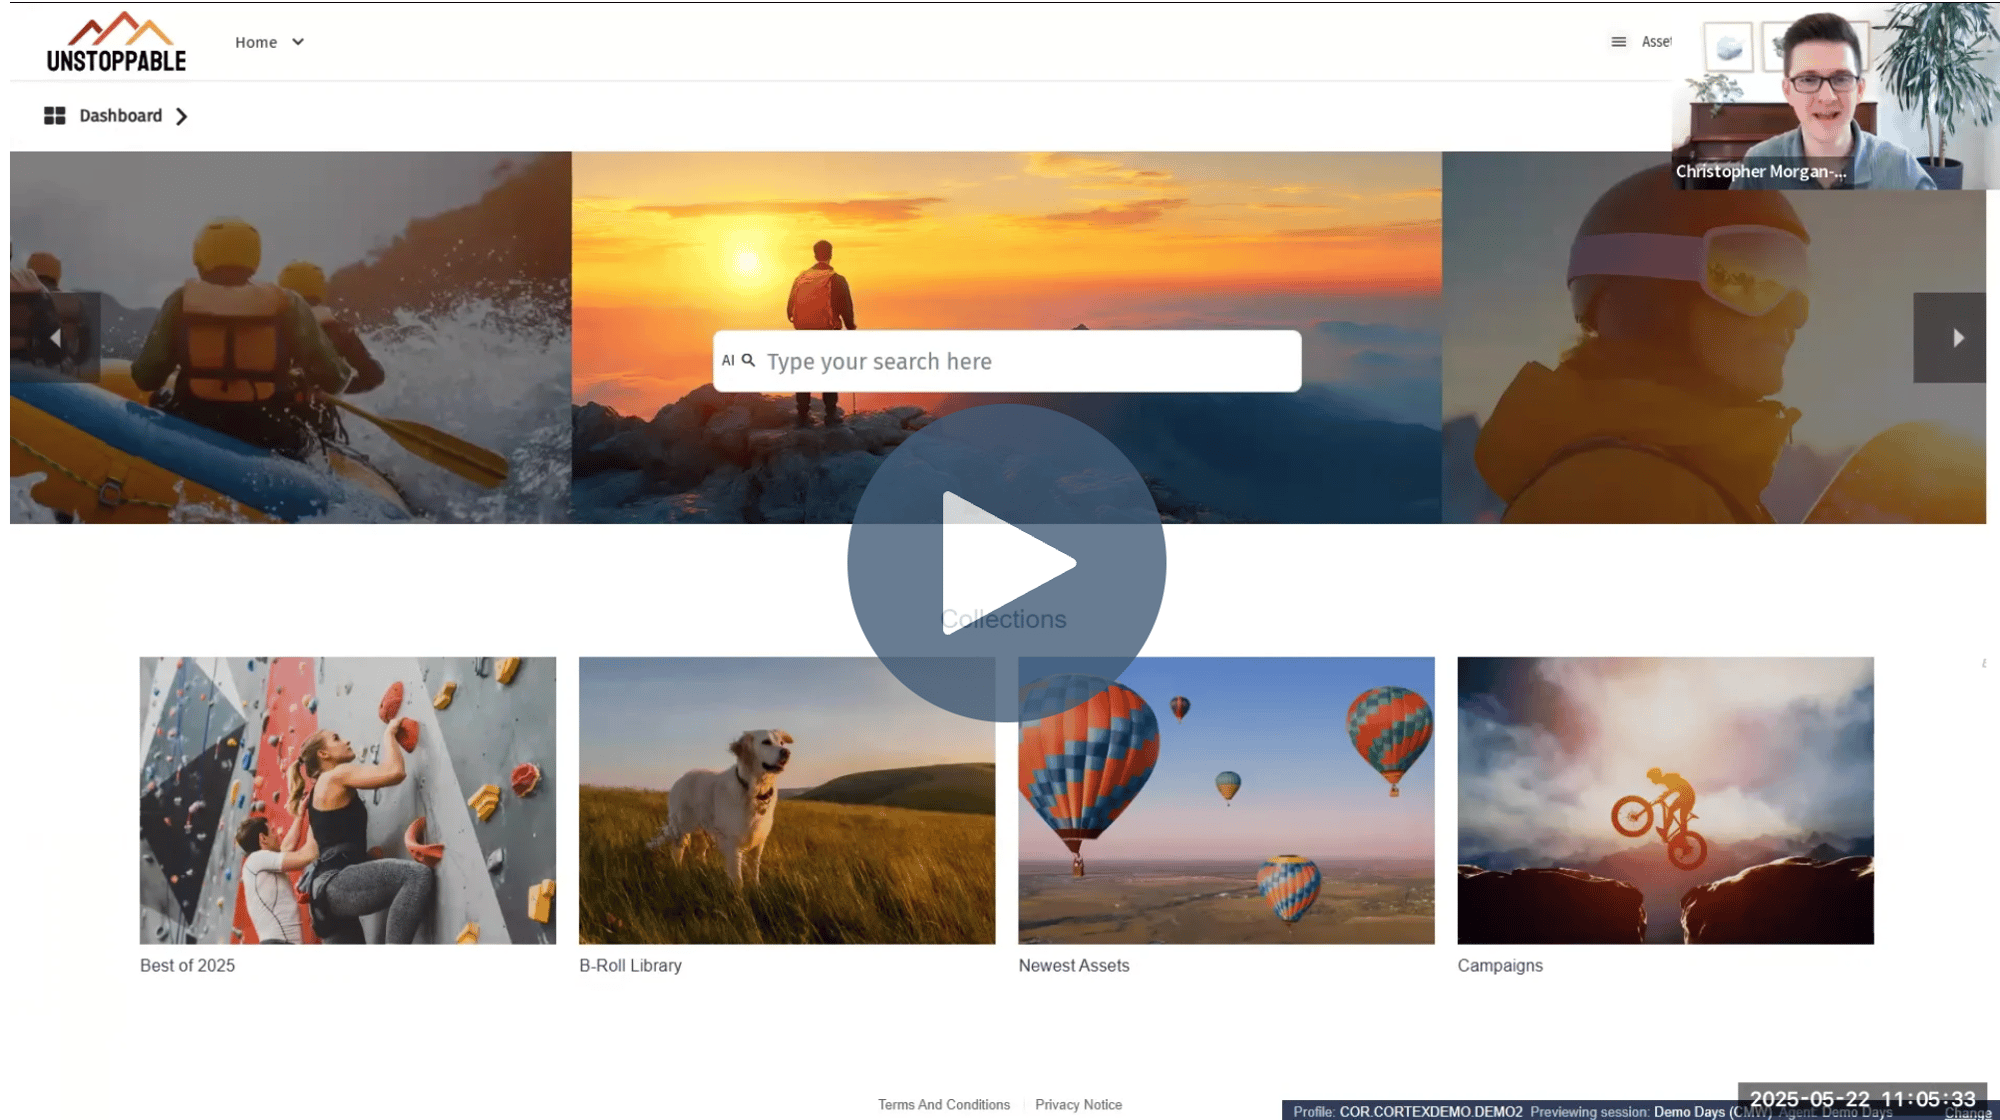Screen dimensions: 2000x1120
Task: Open the Best of 2025 collection thumbnail
Action: click(348, 800)
